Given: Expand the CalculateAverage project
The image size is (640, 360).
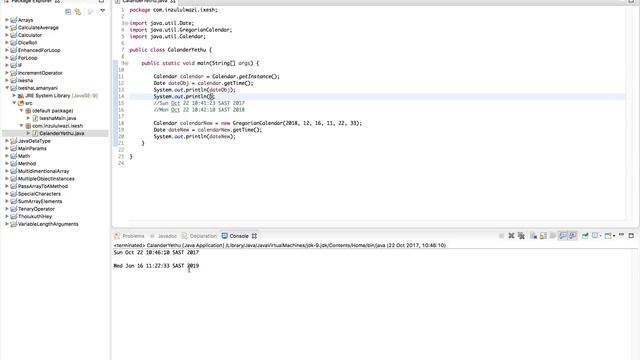Looking at the screenshot, I should 7,27.
